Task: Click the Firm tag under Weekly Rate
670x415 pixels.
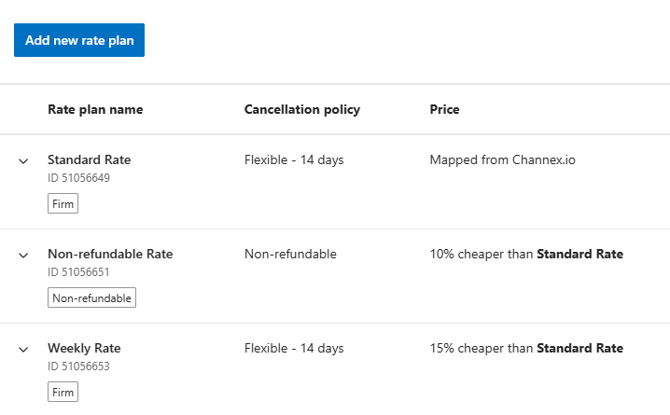Action: click(x=63, y=392)
